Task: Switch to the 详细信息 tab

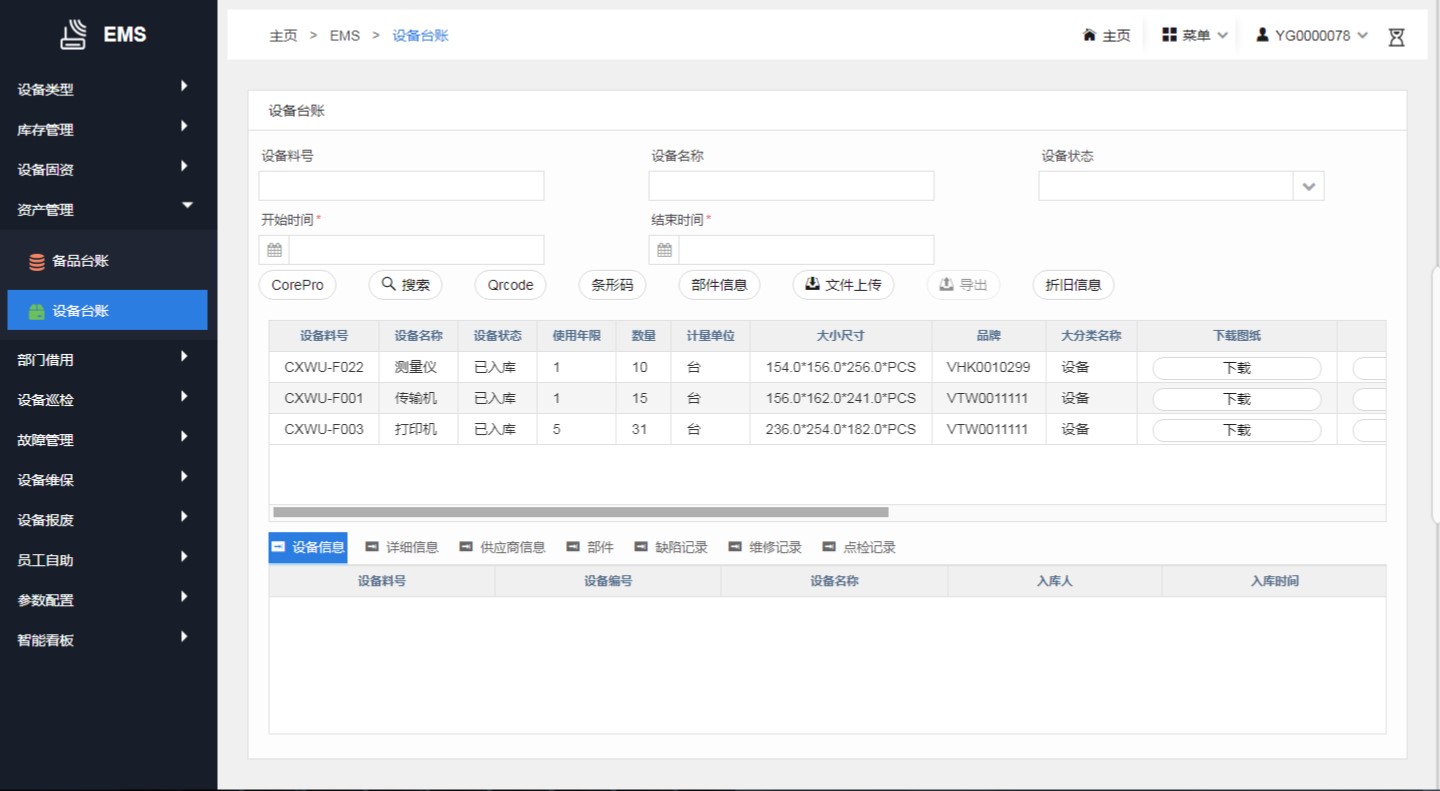Action: pyautogui.click(x=402, y=547)
